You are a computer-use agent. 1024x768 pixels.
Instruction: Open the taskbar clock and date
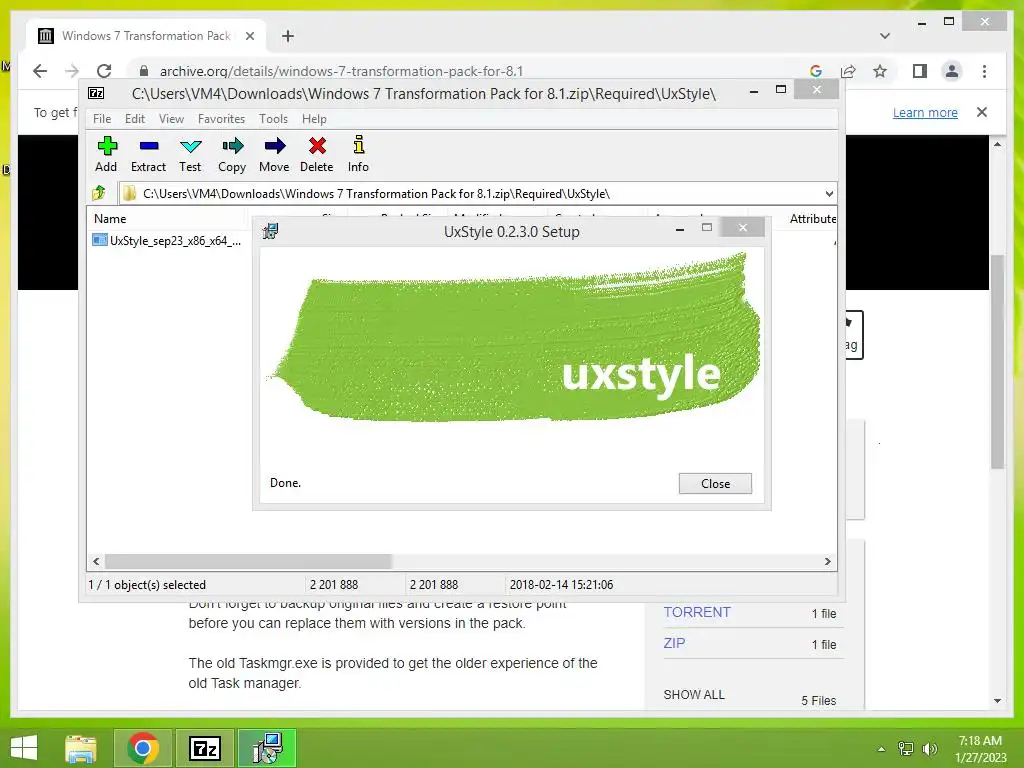pos(980,749)
